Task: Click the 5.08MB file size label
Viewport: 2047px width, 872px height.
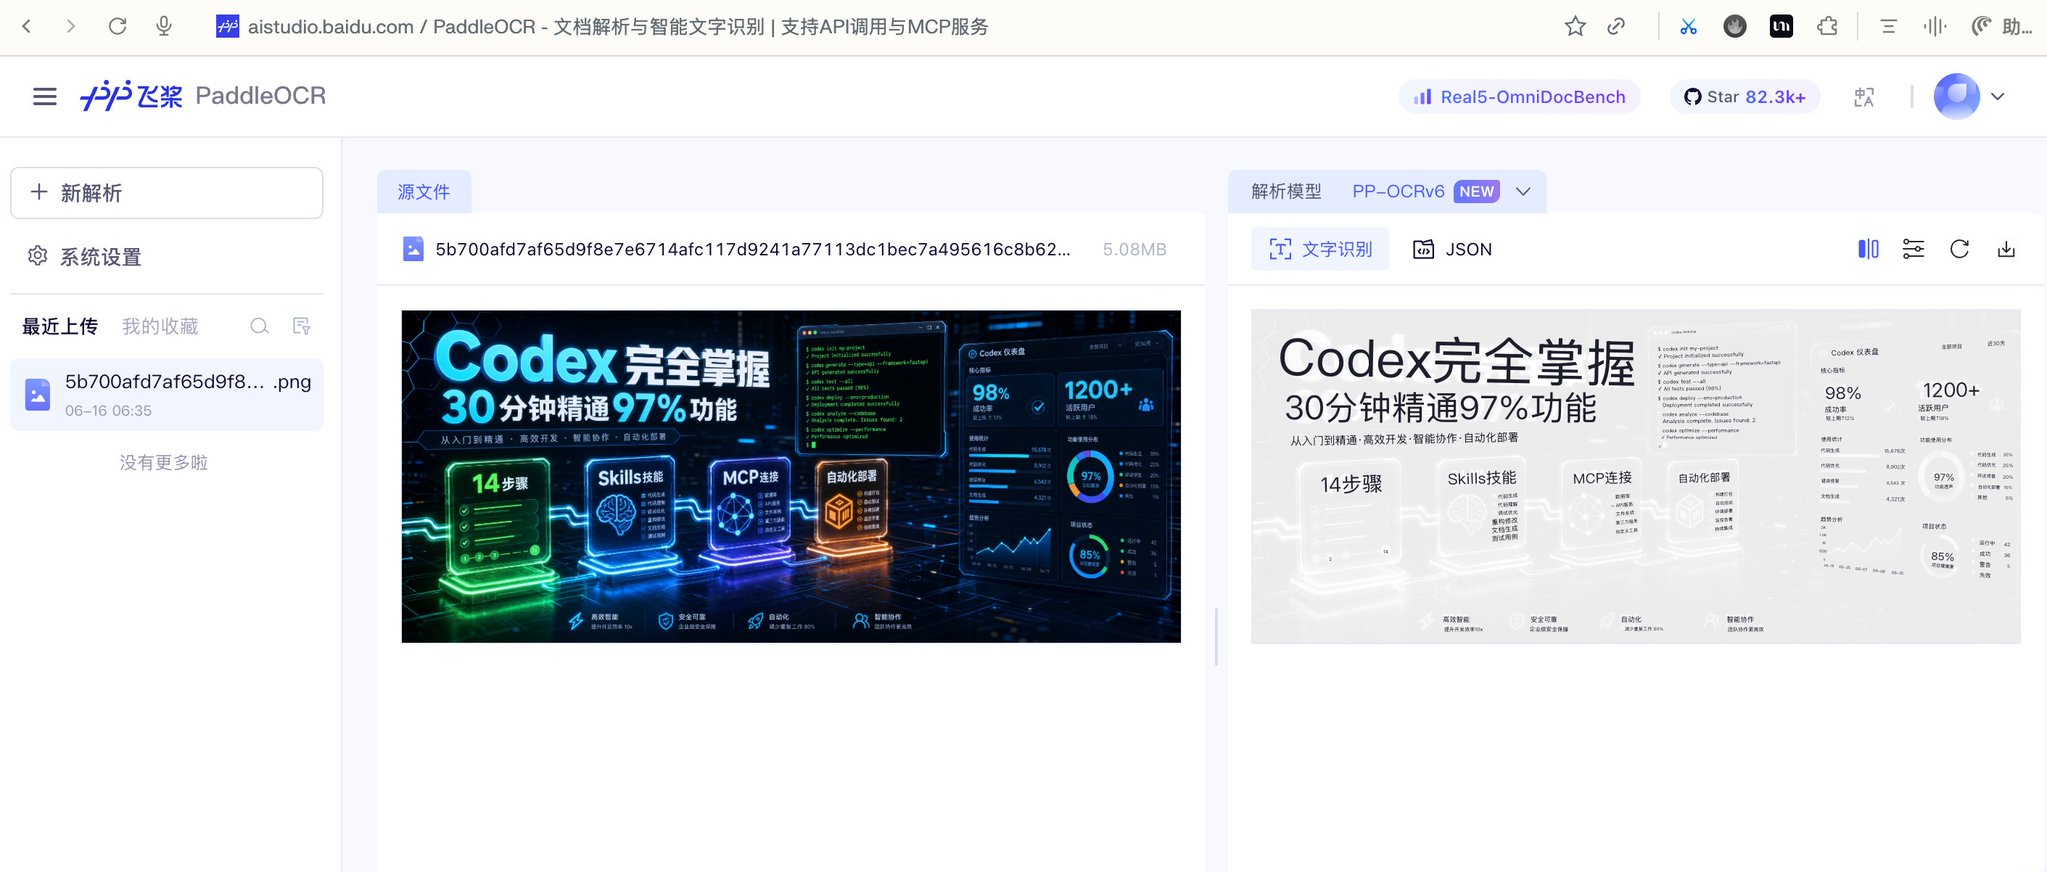Action: [x=1134, y=249]
